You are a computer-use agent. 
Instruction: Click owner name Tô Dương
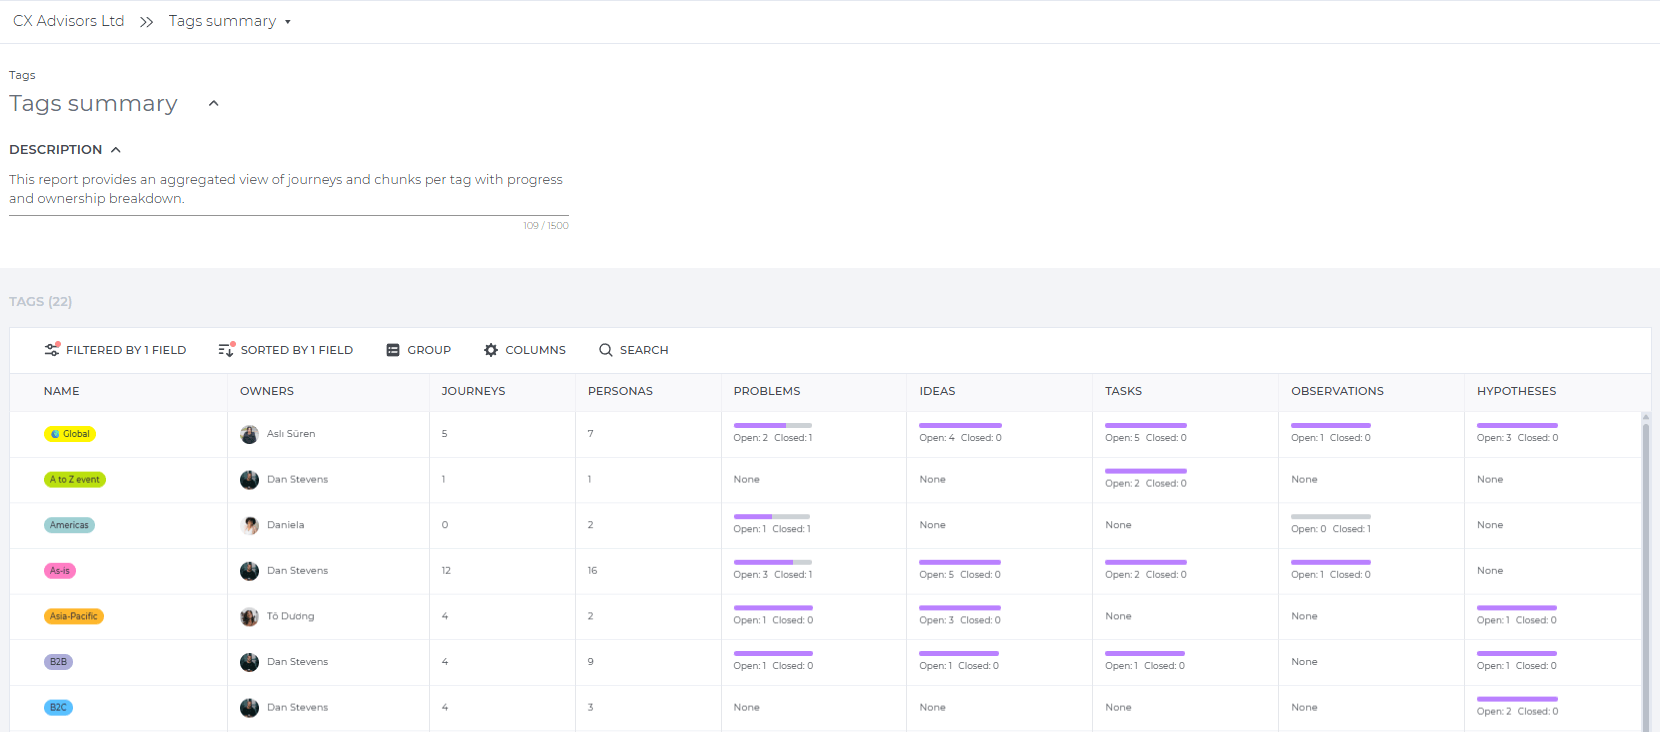point(291,617)
